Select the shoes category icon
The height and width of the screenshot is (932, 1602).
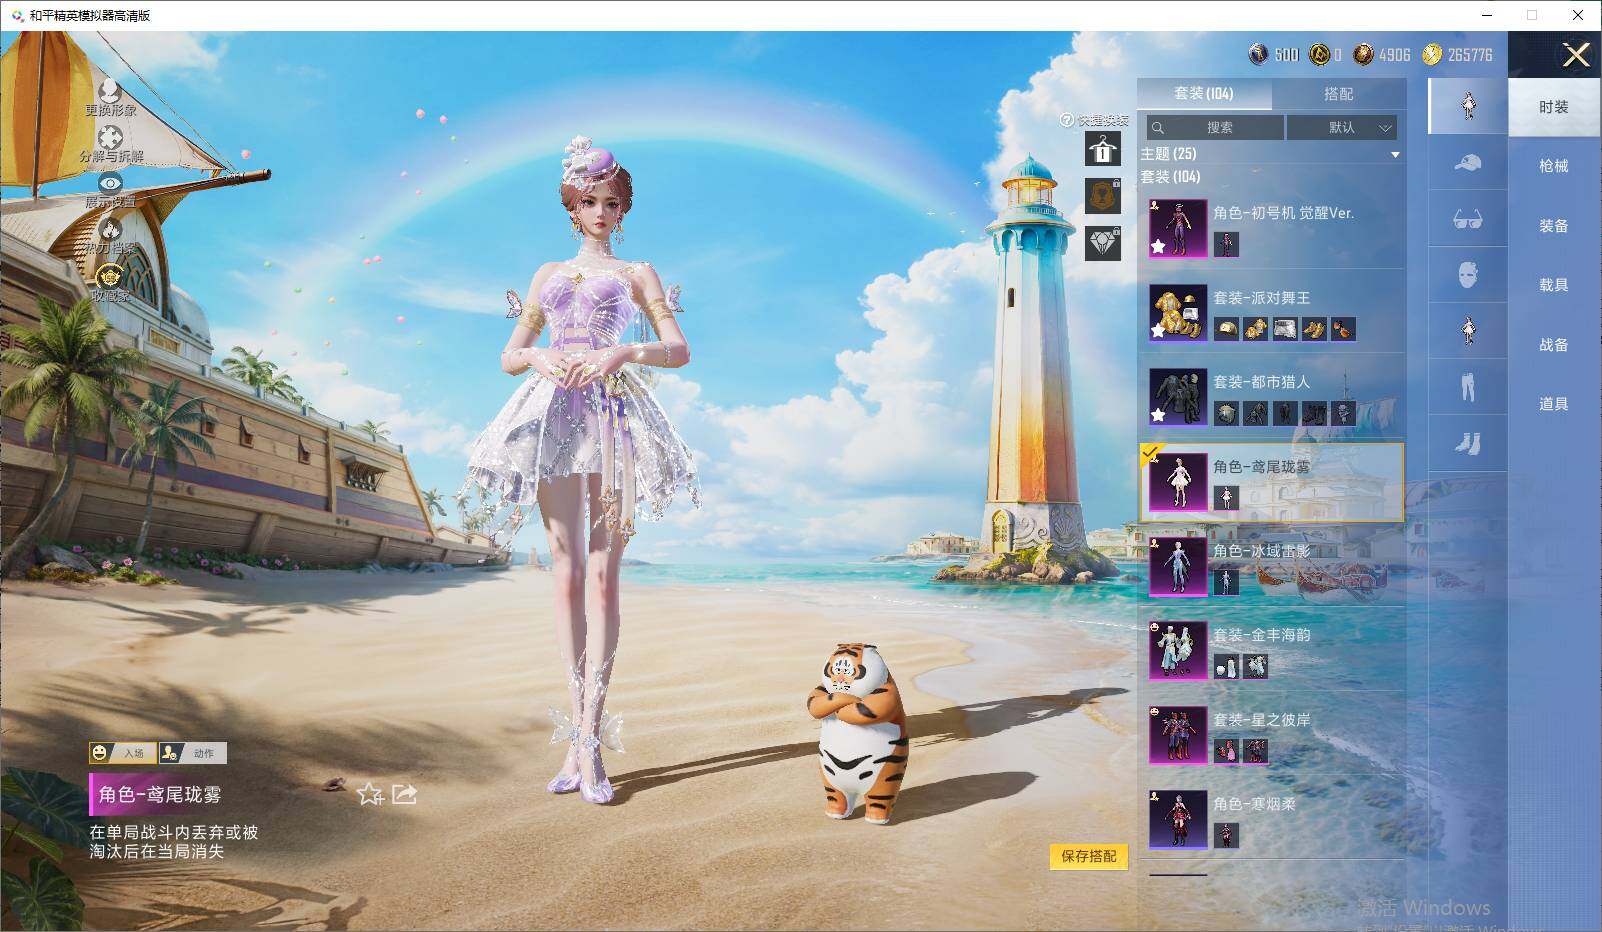click(1468, 442)
